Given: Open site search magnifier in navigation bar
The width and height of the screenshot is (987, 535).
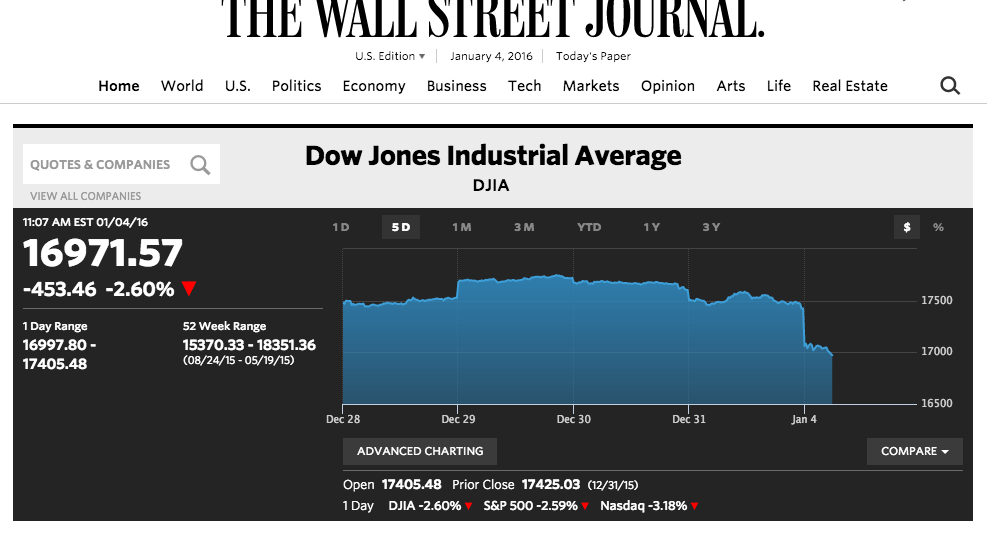Looking at the screenshot, I should click(x=950, y=86).
